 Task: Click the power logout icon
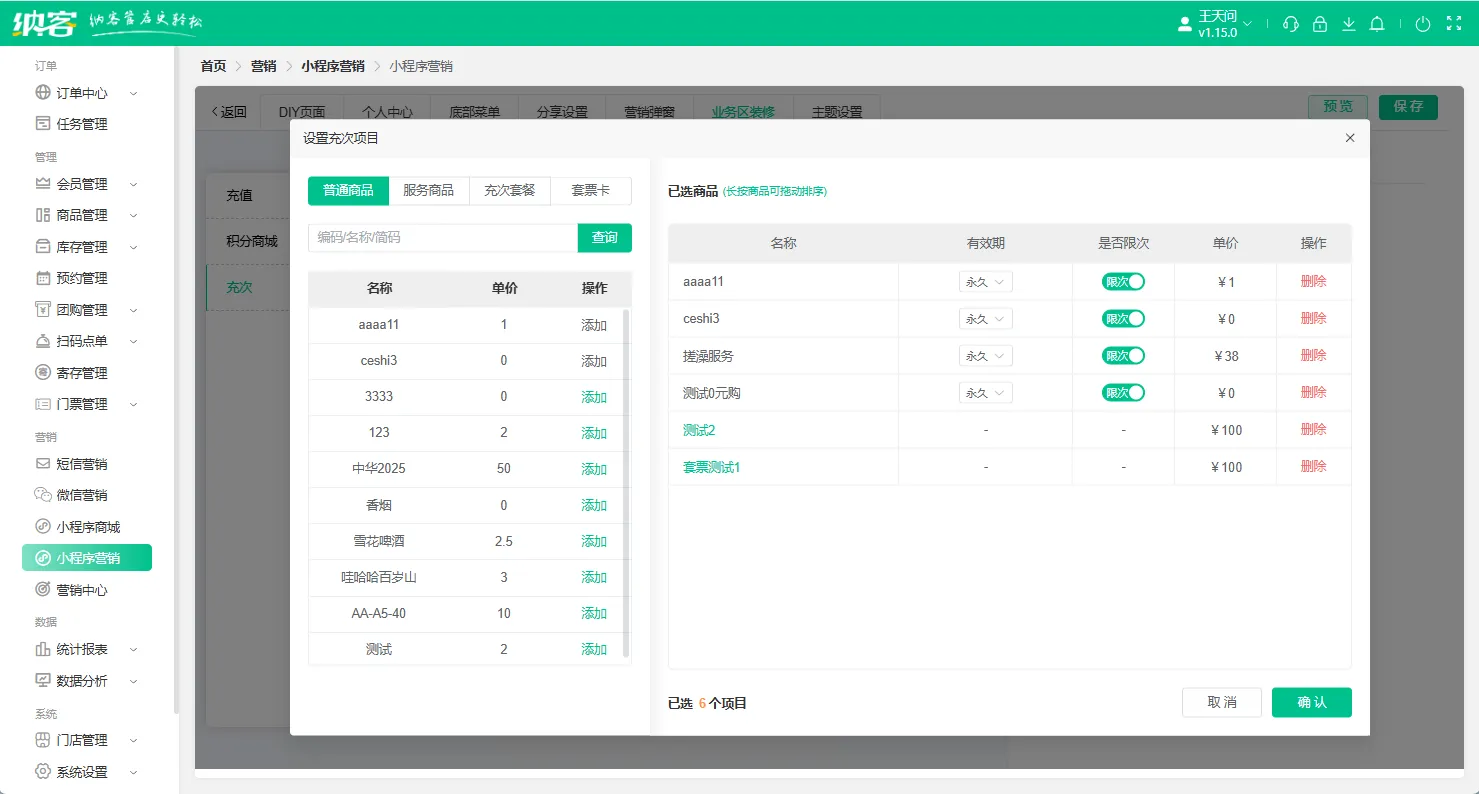pos(1422,23)
